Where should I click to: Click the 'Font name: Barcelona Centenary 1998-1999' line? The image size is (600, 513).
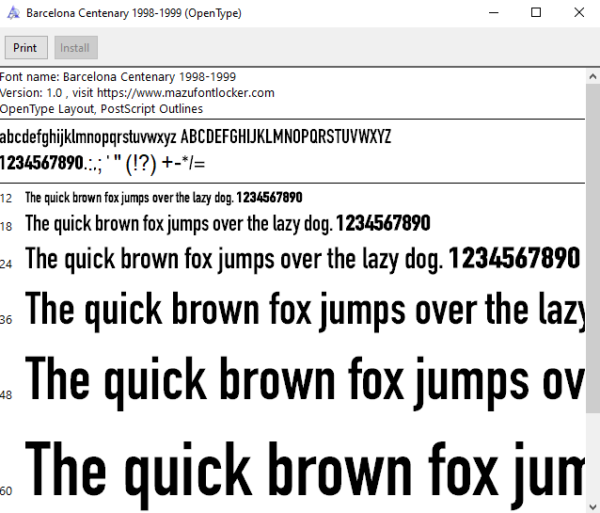pos(118,77)
